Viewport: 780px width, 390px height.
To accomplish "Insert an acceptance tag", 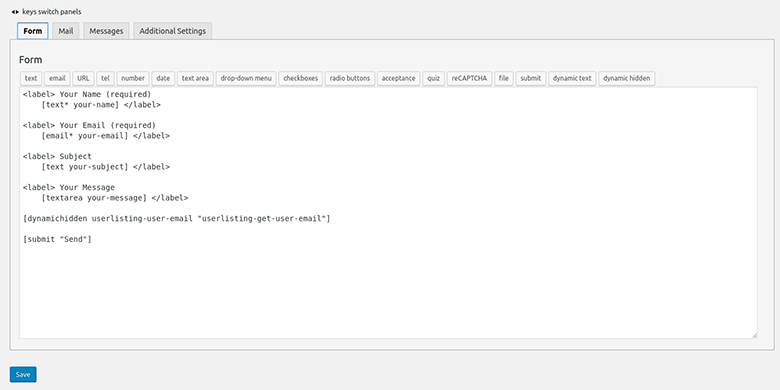I will pos(398,78).
